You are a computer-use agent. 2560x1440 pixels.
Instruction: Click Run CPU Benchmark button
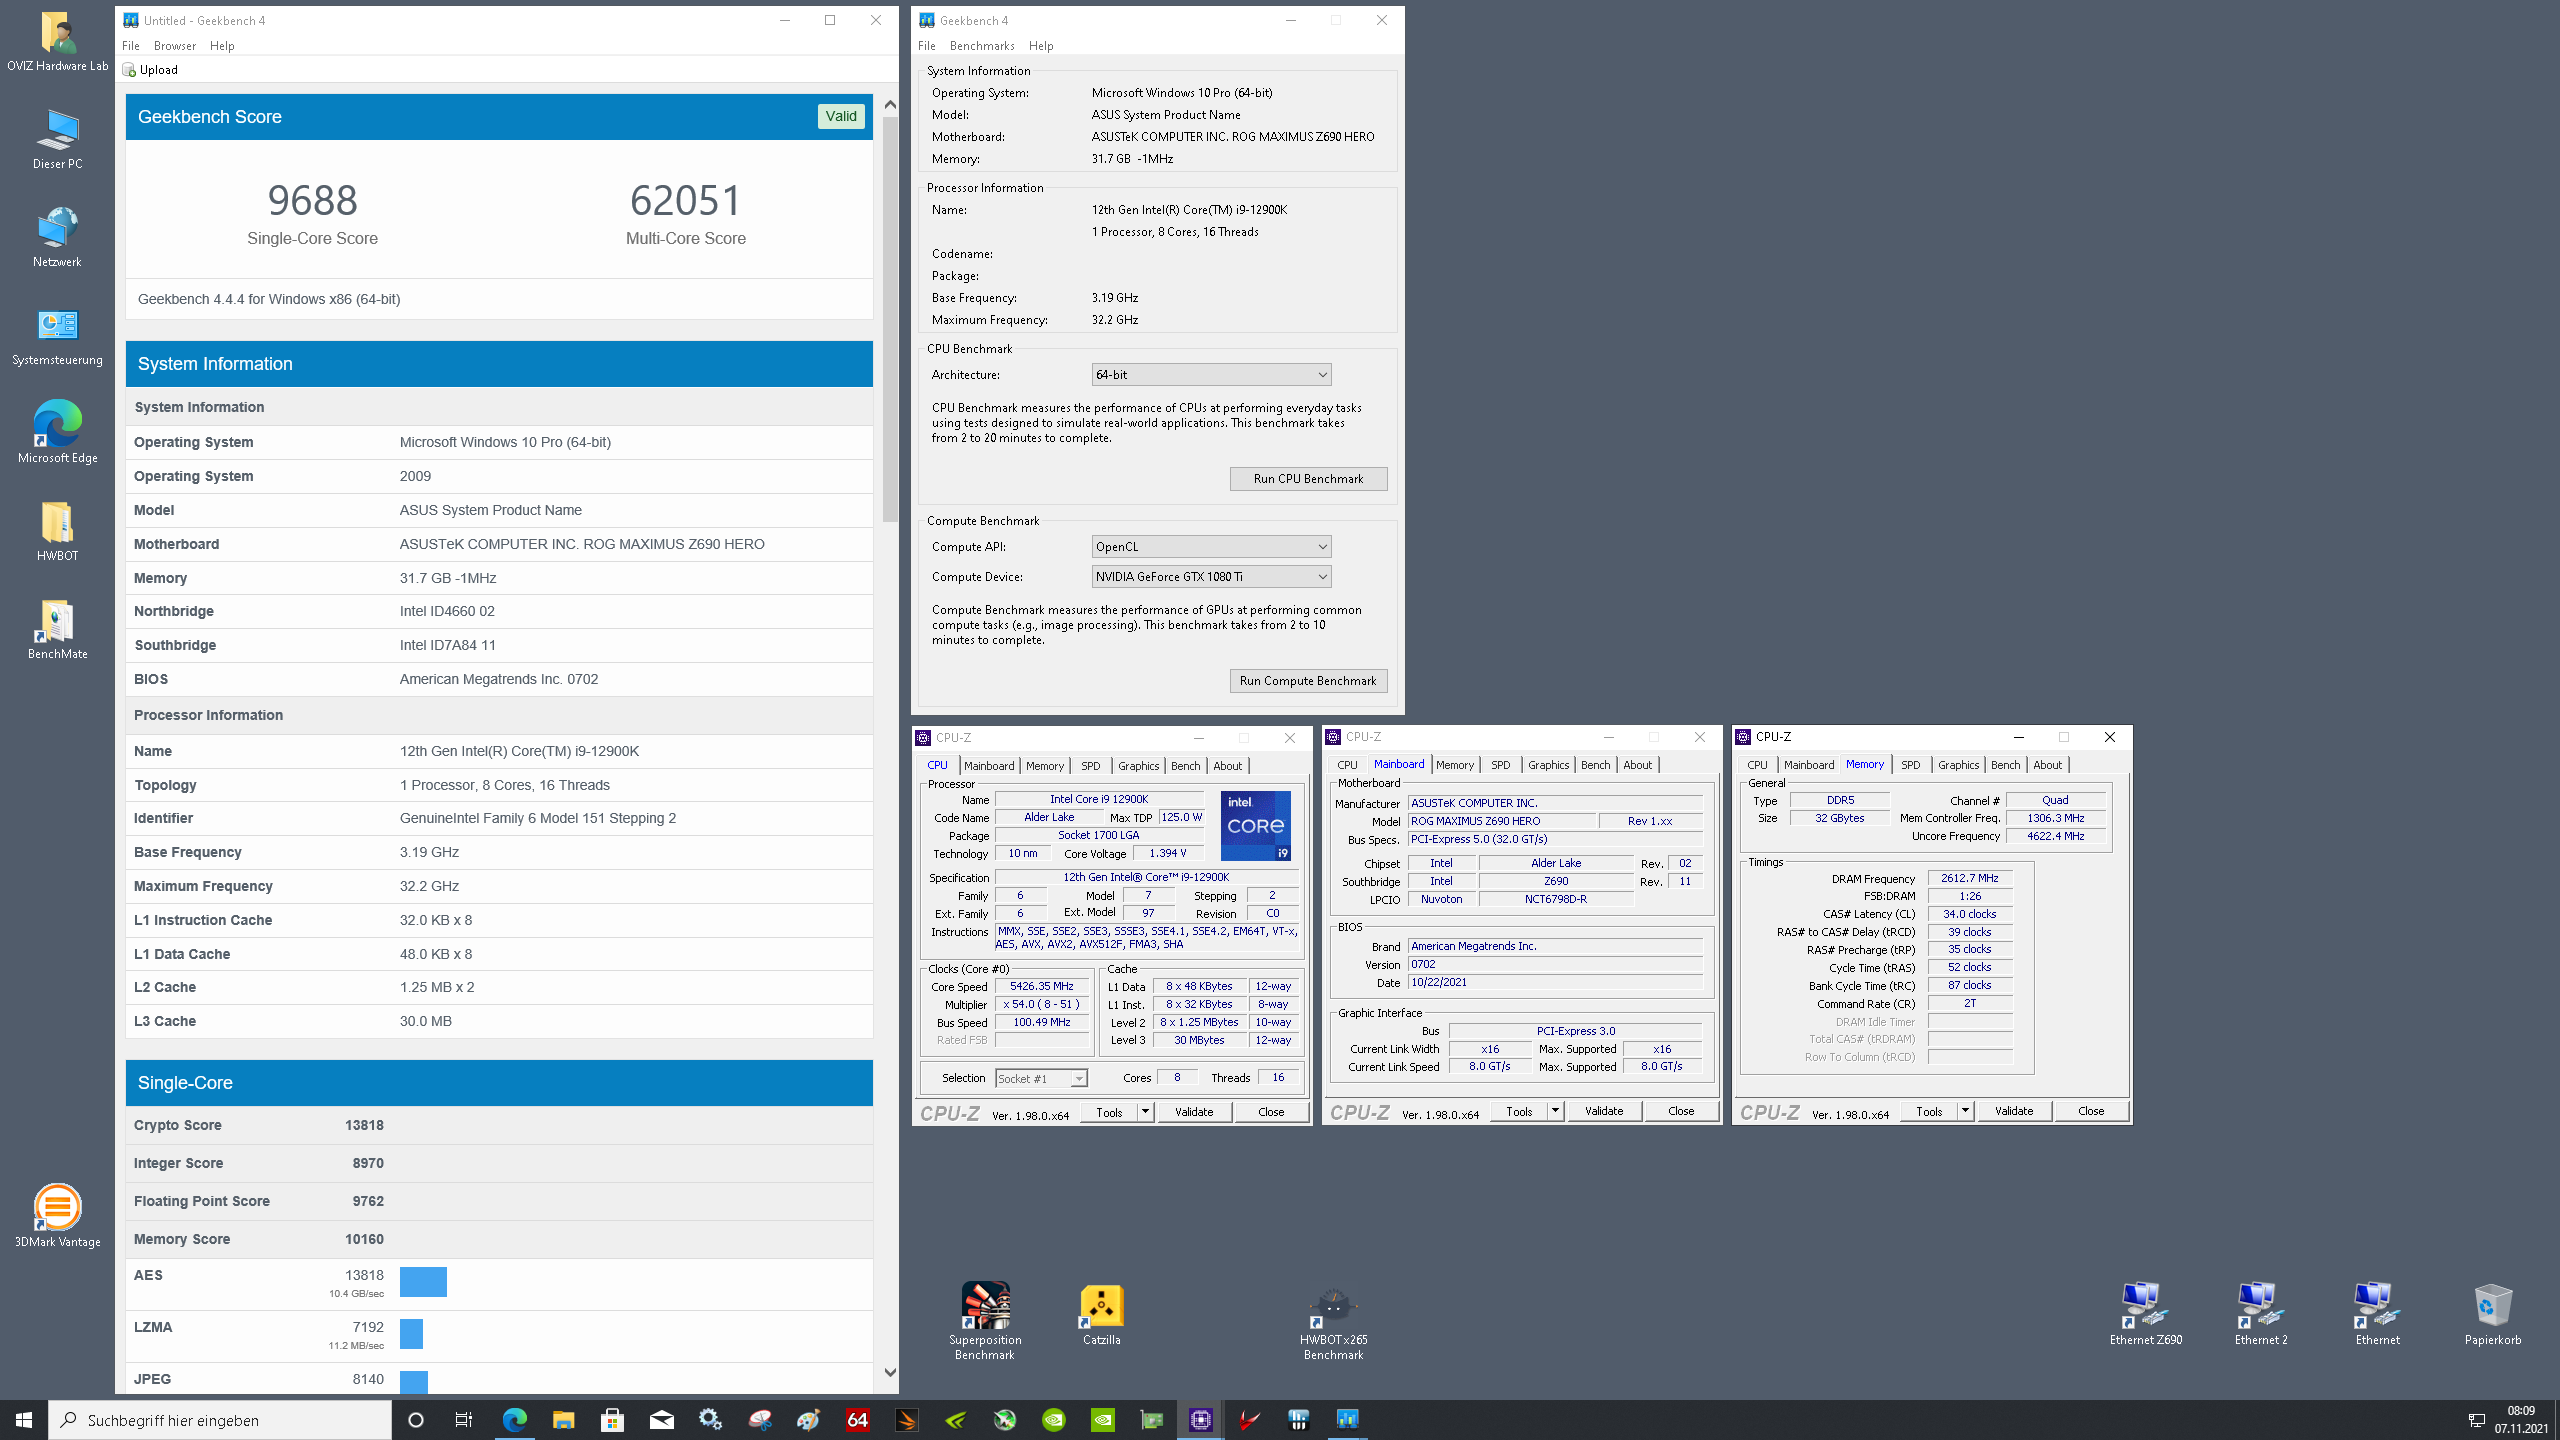pyautogui.click(x=1308, y=479)
